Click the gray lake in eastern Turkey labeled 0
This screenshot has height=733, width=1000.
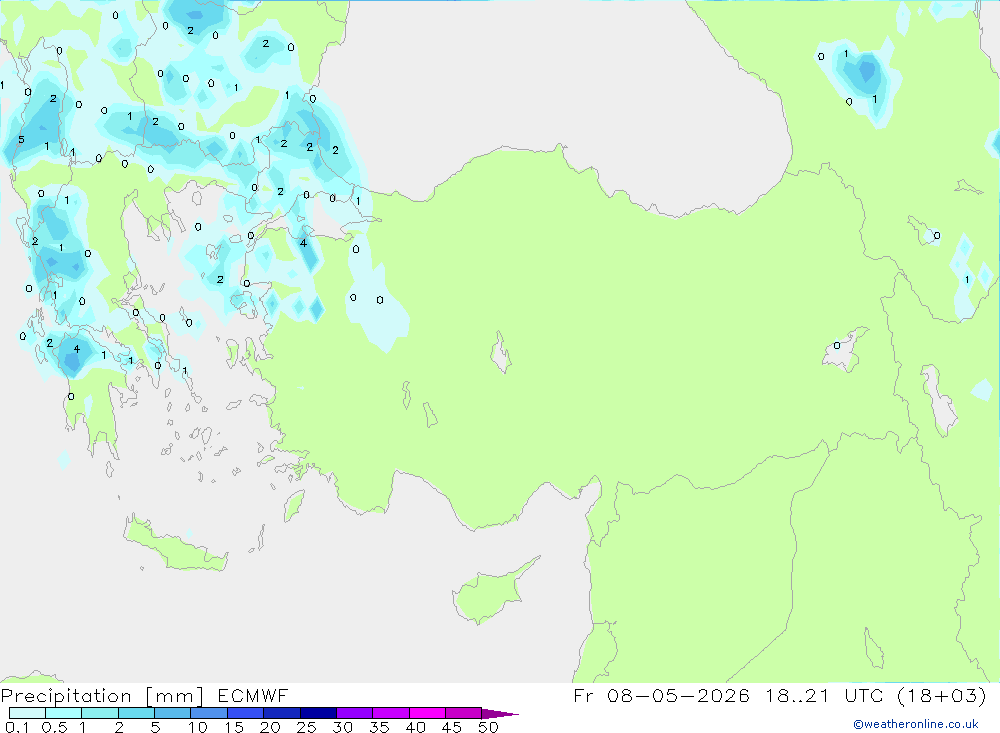click(x=843, y=350)
